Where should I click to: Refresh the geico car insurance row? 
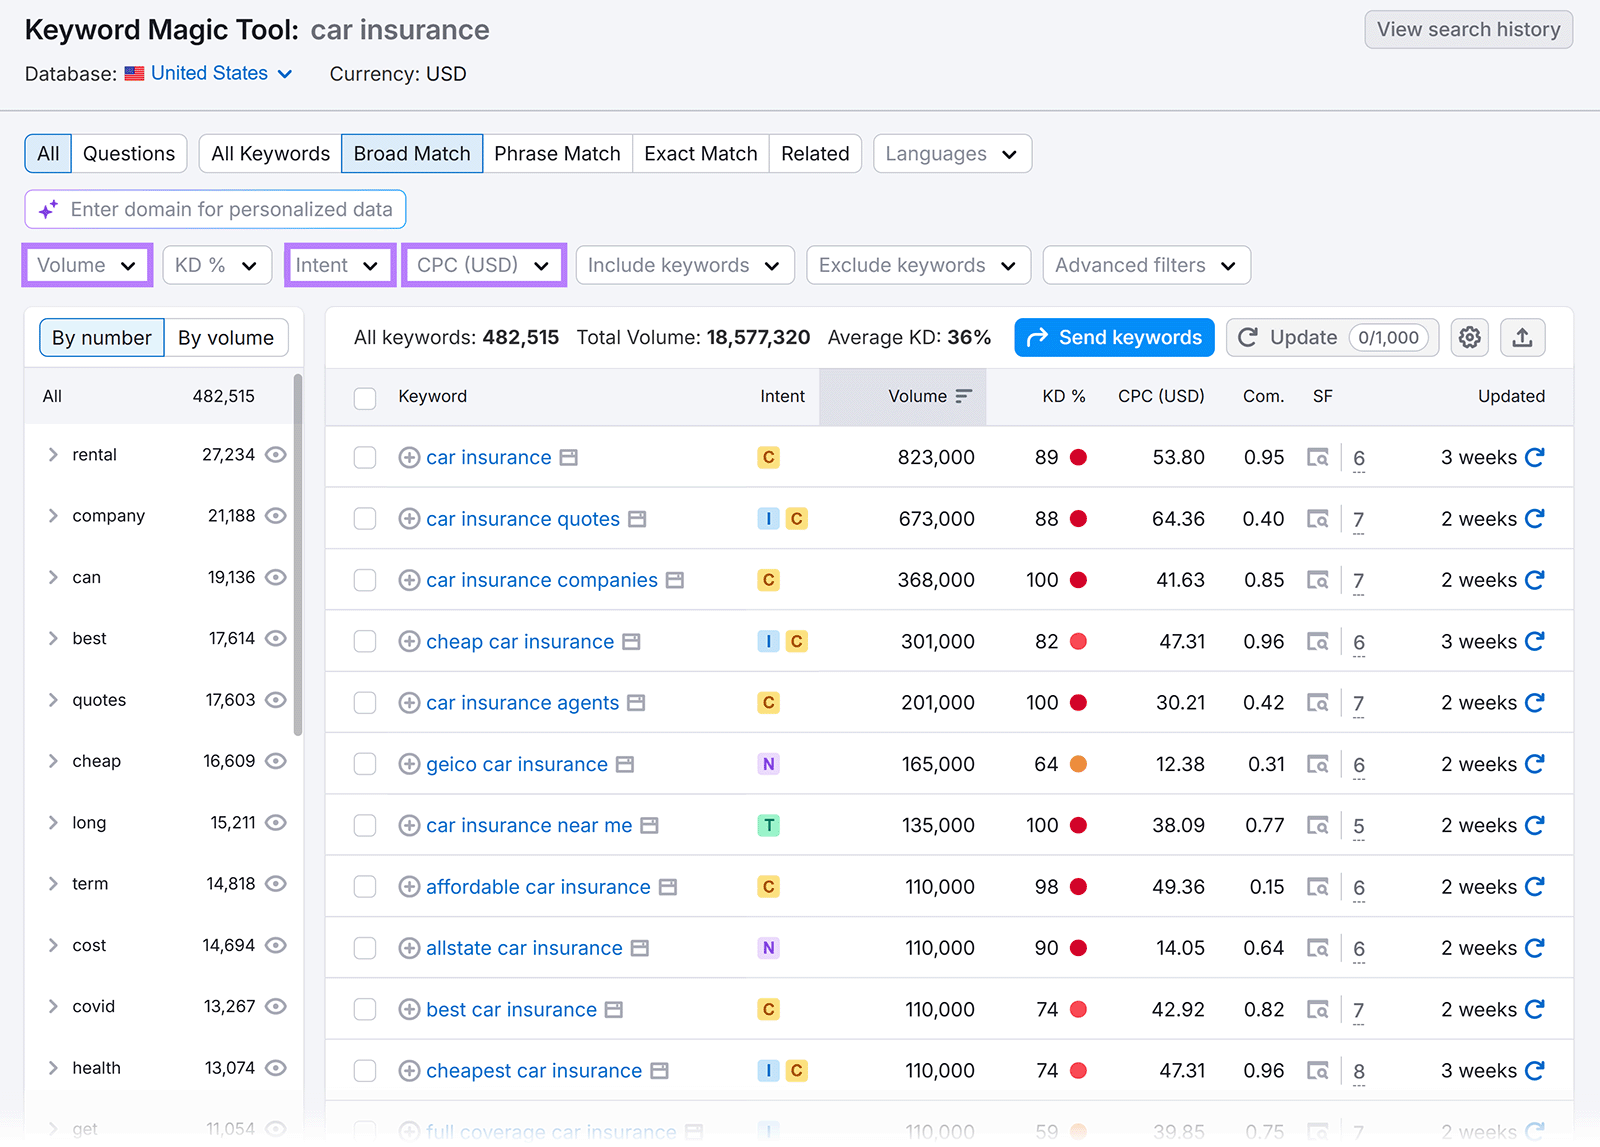coord(1535,764)
